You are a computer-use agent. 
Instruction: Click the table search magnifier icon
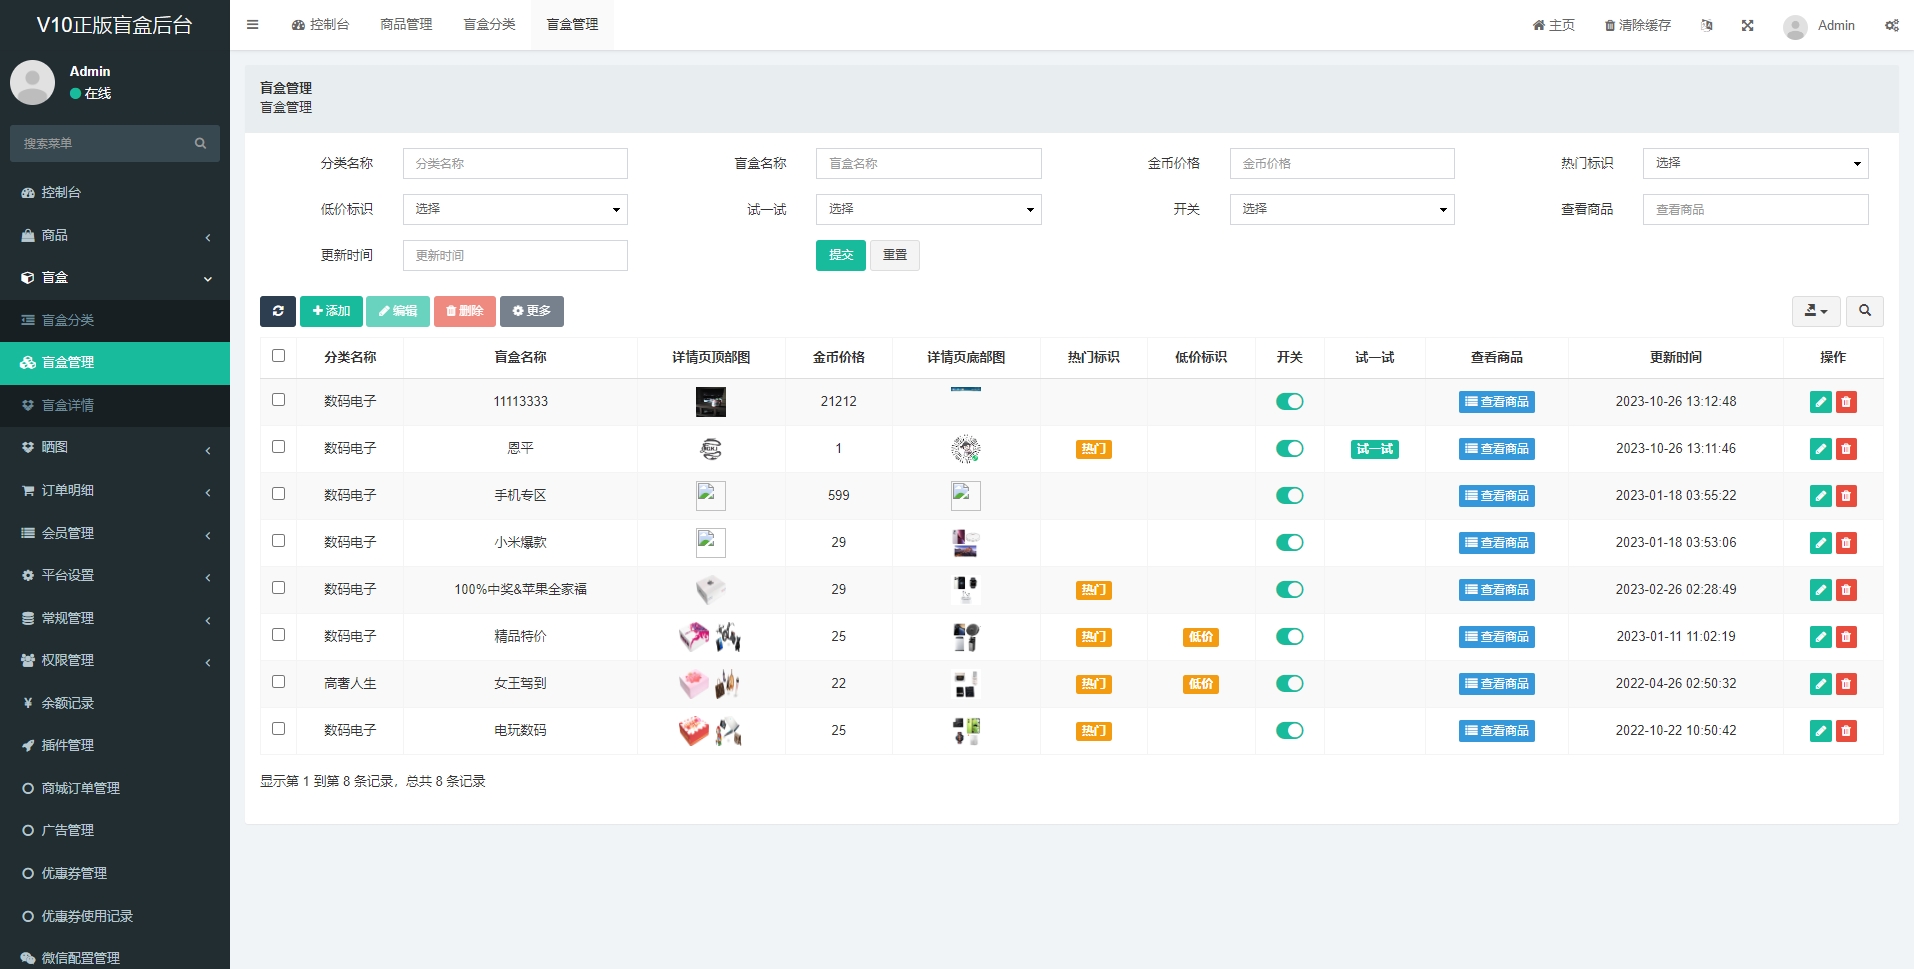[1864, 311]
